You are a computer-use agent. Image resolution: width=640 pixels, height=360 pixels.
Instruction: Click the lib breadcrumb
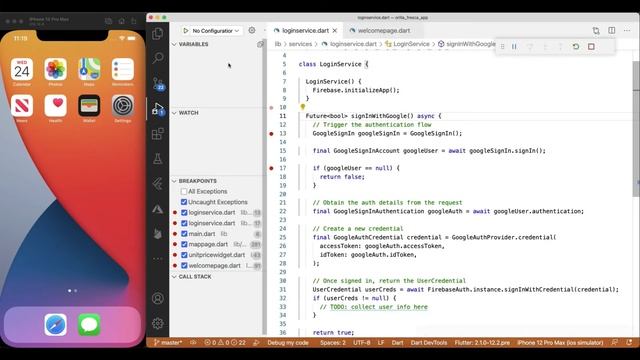(278, 44)
